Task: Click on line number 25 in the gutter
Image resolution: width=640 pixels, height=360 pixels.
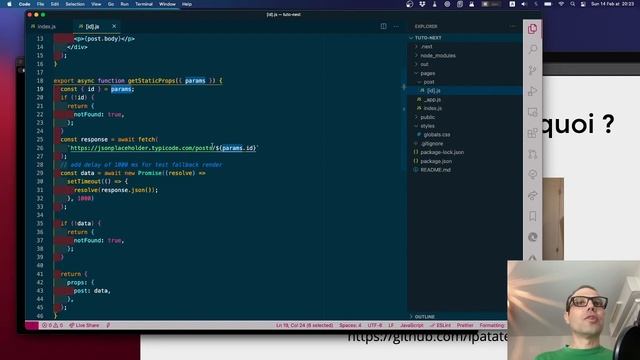Action: (40, 140)
